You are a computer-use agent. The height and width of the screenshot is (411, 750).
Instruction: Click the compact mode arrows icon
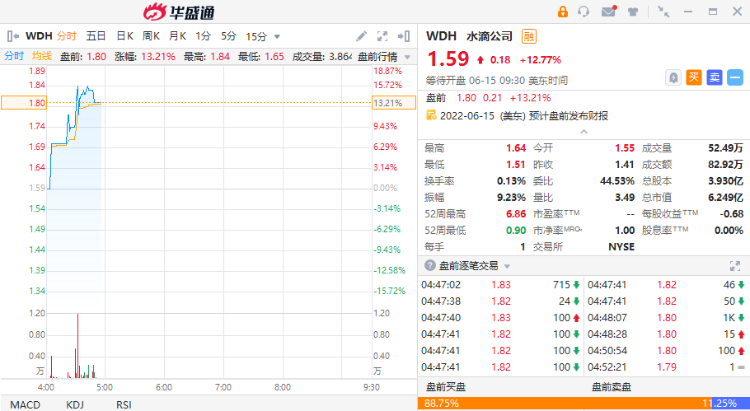[x=663, y=11]
